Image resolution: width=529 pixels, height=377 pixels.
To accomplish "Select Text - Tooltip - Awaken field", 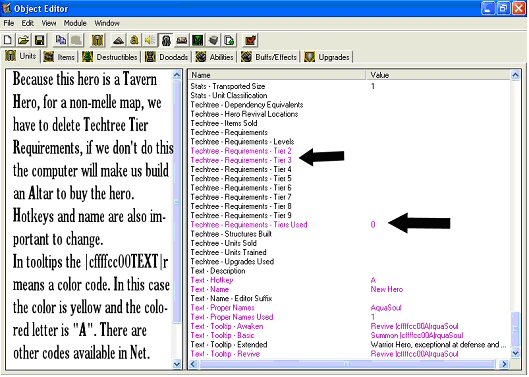I will coord(350,326).
